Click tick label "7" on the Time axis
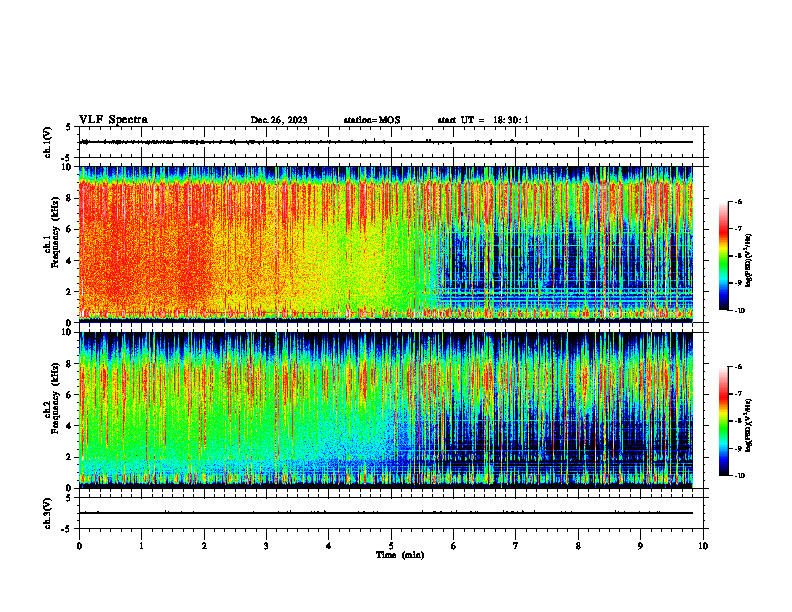This screenshot has height=612, width=792. (516, 546)
